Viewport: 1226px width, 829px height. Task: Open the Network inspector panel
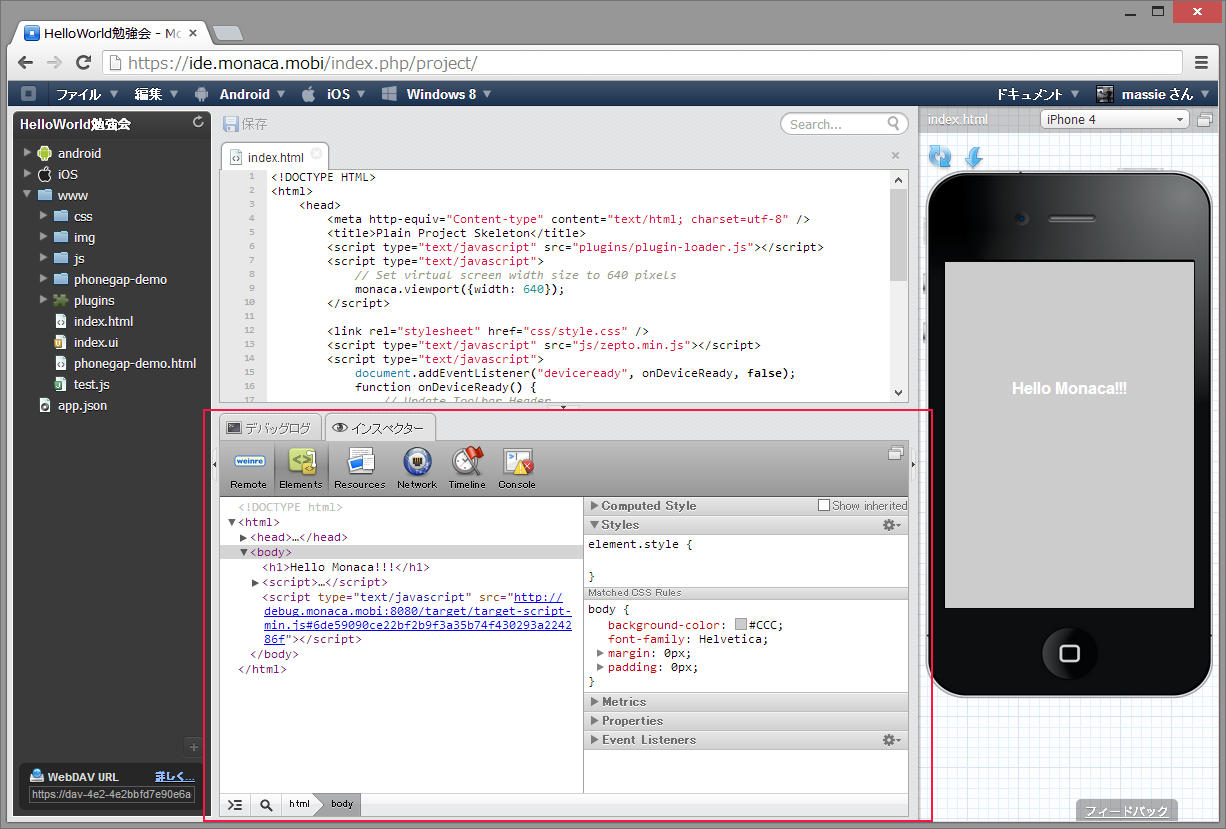click(x=417, y=468)
